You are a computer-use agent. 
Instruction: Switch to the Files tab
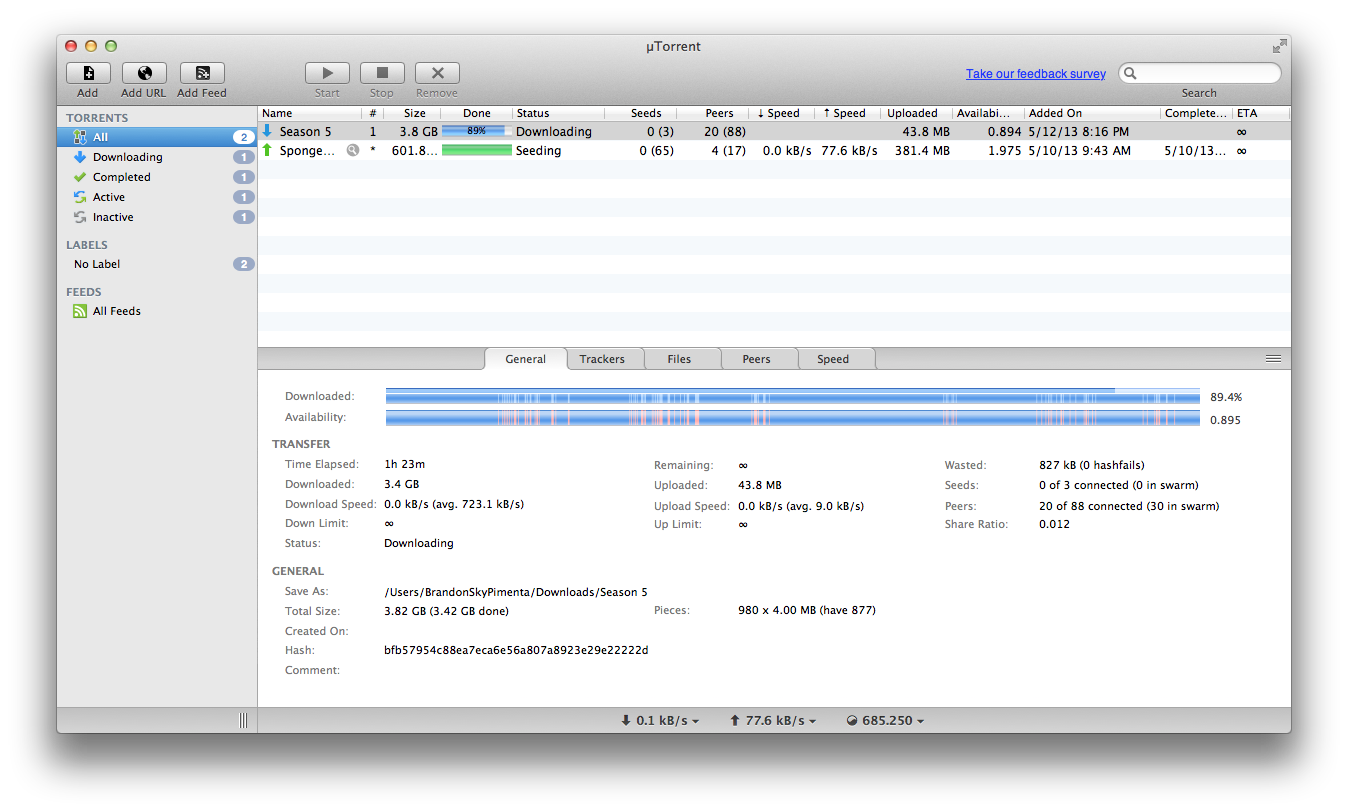(679, 359)
